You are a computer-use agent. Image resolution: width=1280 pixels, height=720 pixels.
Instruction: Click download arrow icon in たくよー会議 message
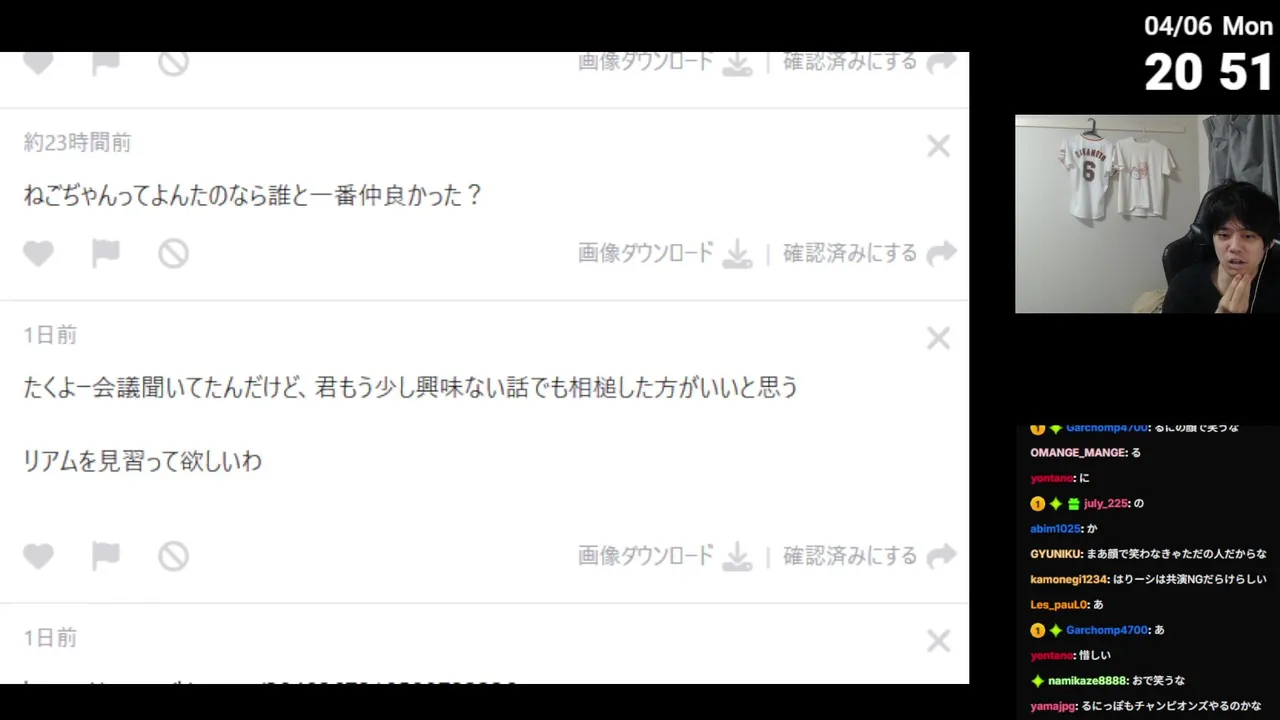point(737,556)
